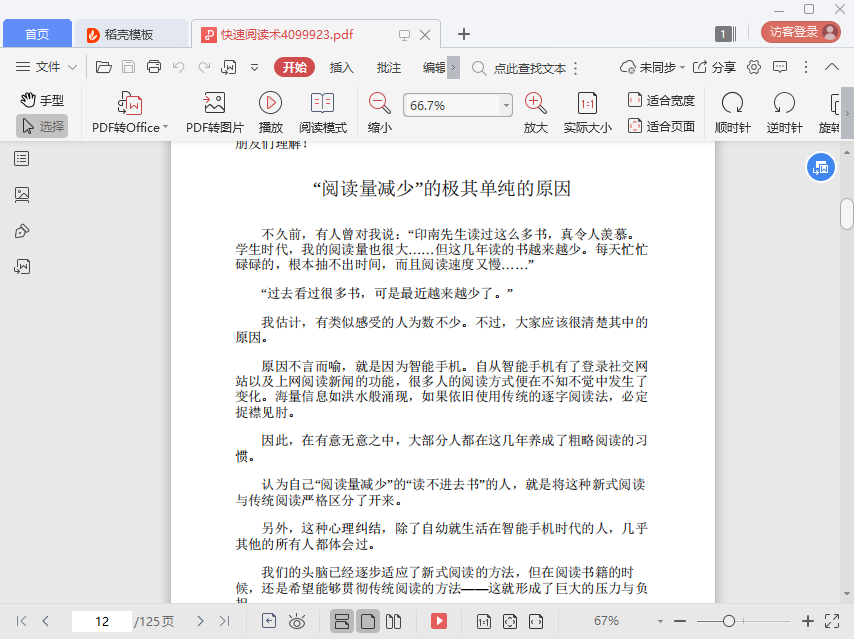Viewport: 854px width, 639px height.
Task: Click the blue floating convert button
Action: click(x=820, y=168)
